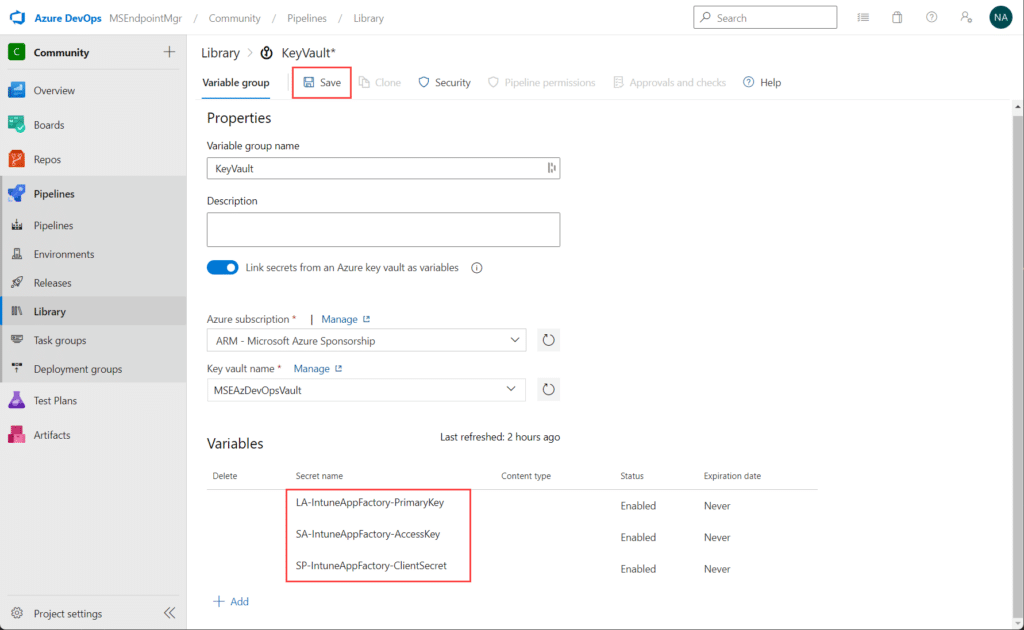This screenshot has width=1024, height=630.
Task: Click the Secret name column header
Action: coord(319,476)
